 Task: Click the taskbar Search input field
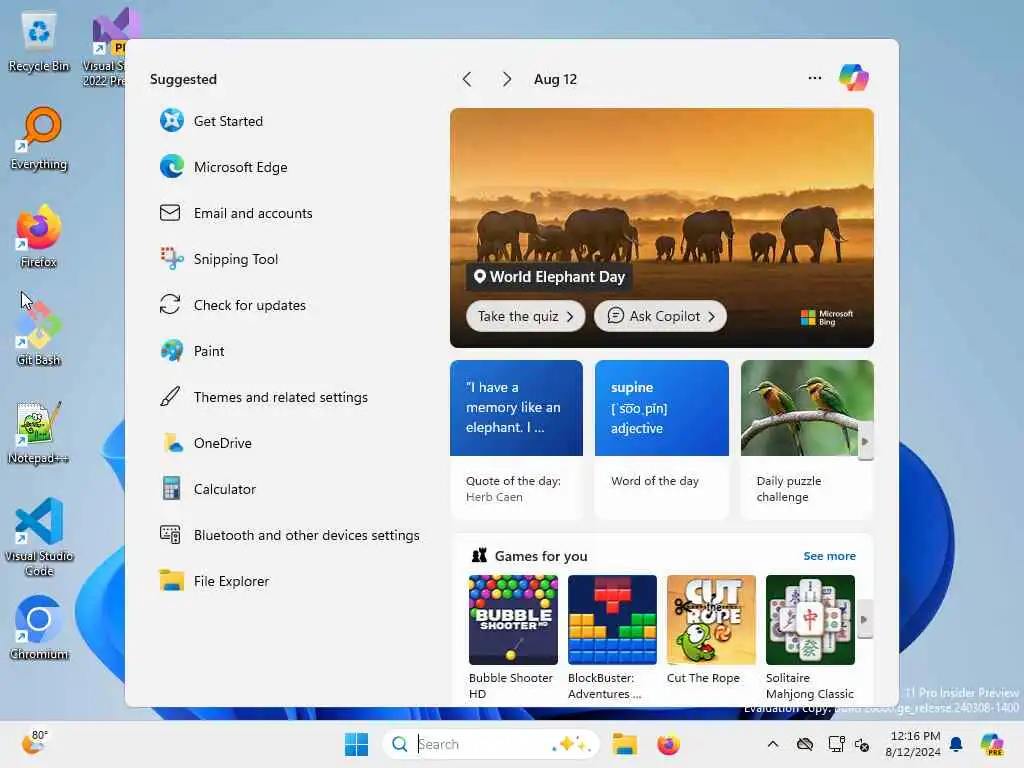(490, 744)
